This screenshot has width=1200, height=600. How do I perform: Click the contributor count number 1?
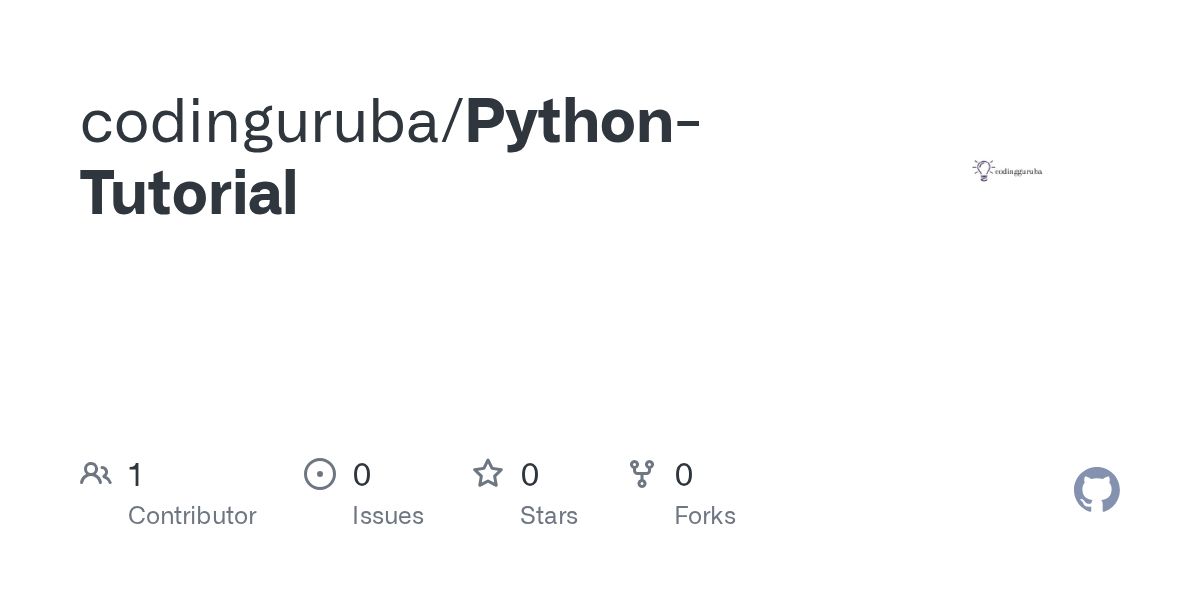[136, 475]
